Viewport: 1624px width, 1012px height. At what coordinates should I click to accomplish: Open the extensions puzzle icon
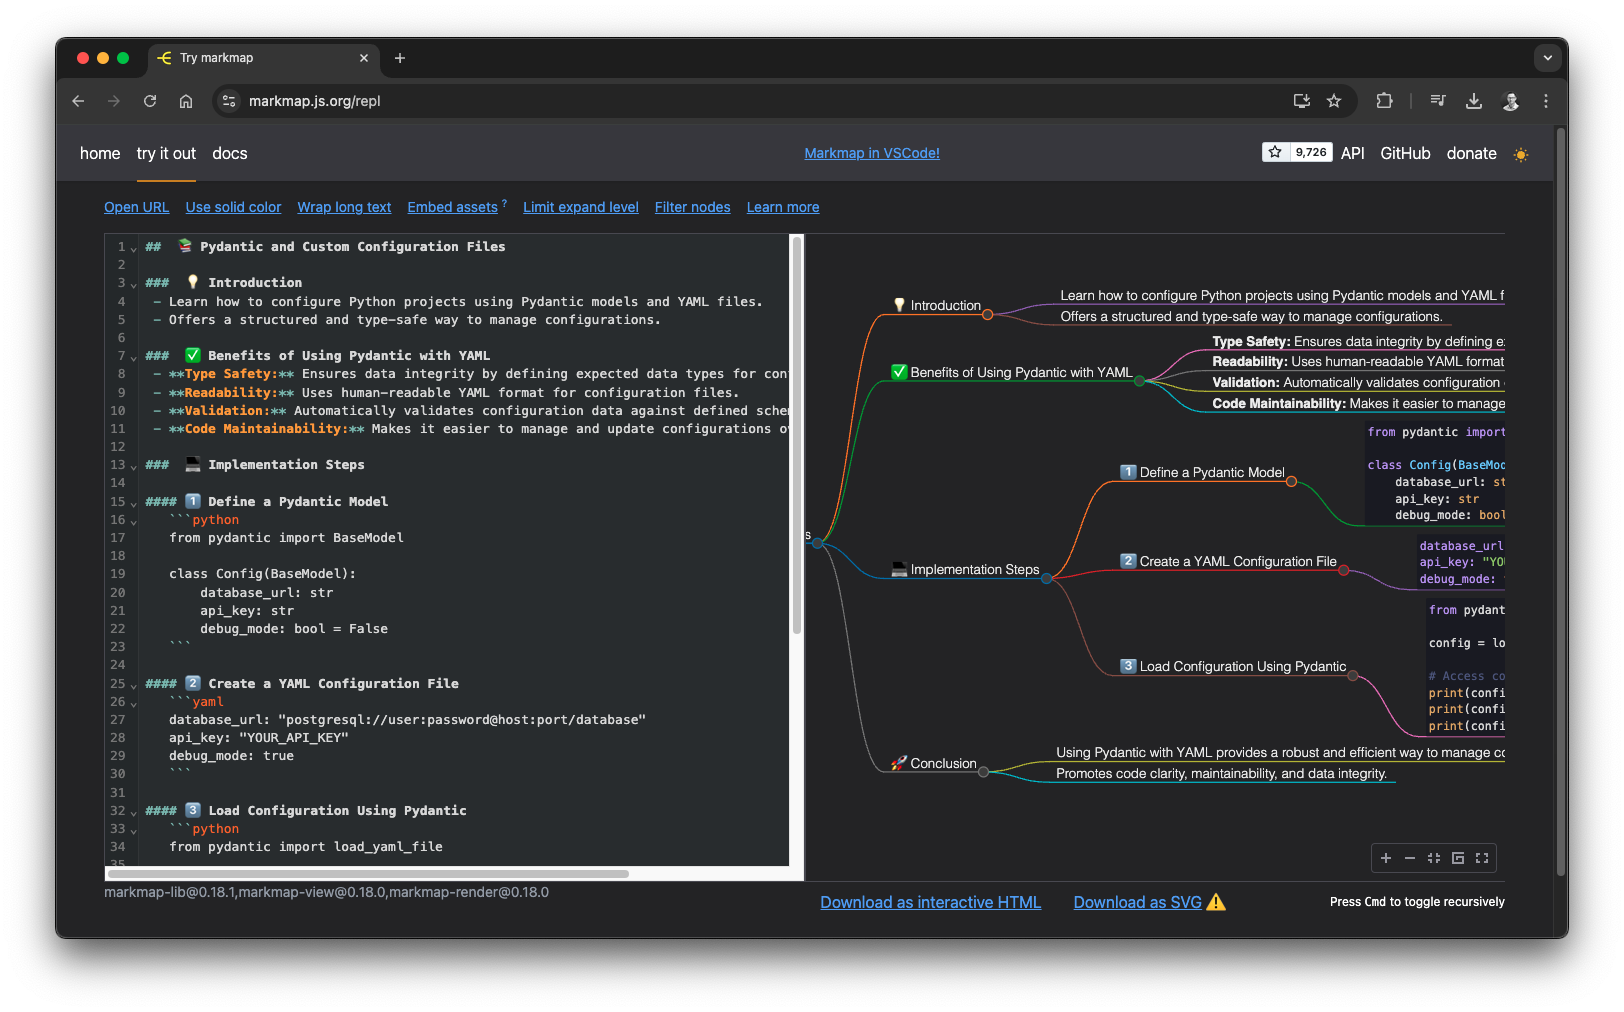click(1384, 101)
